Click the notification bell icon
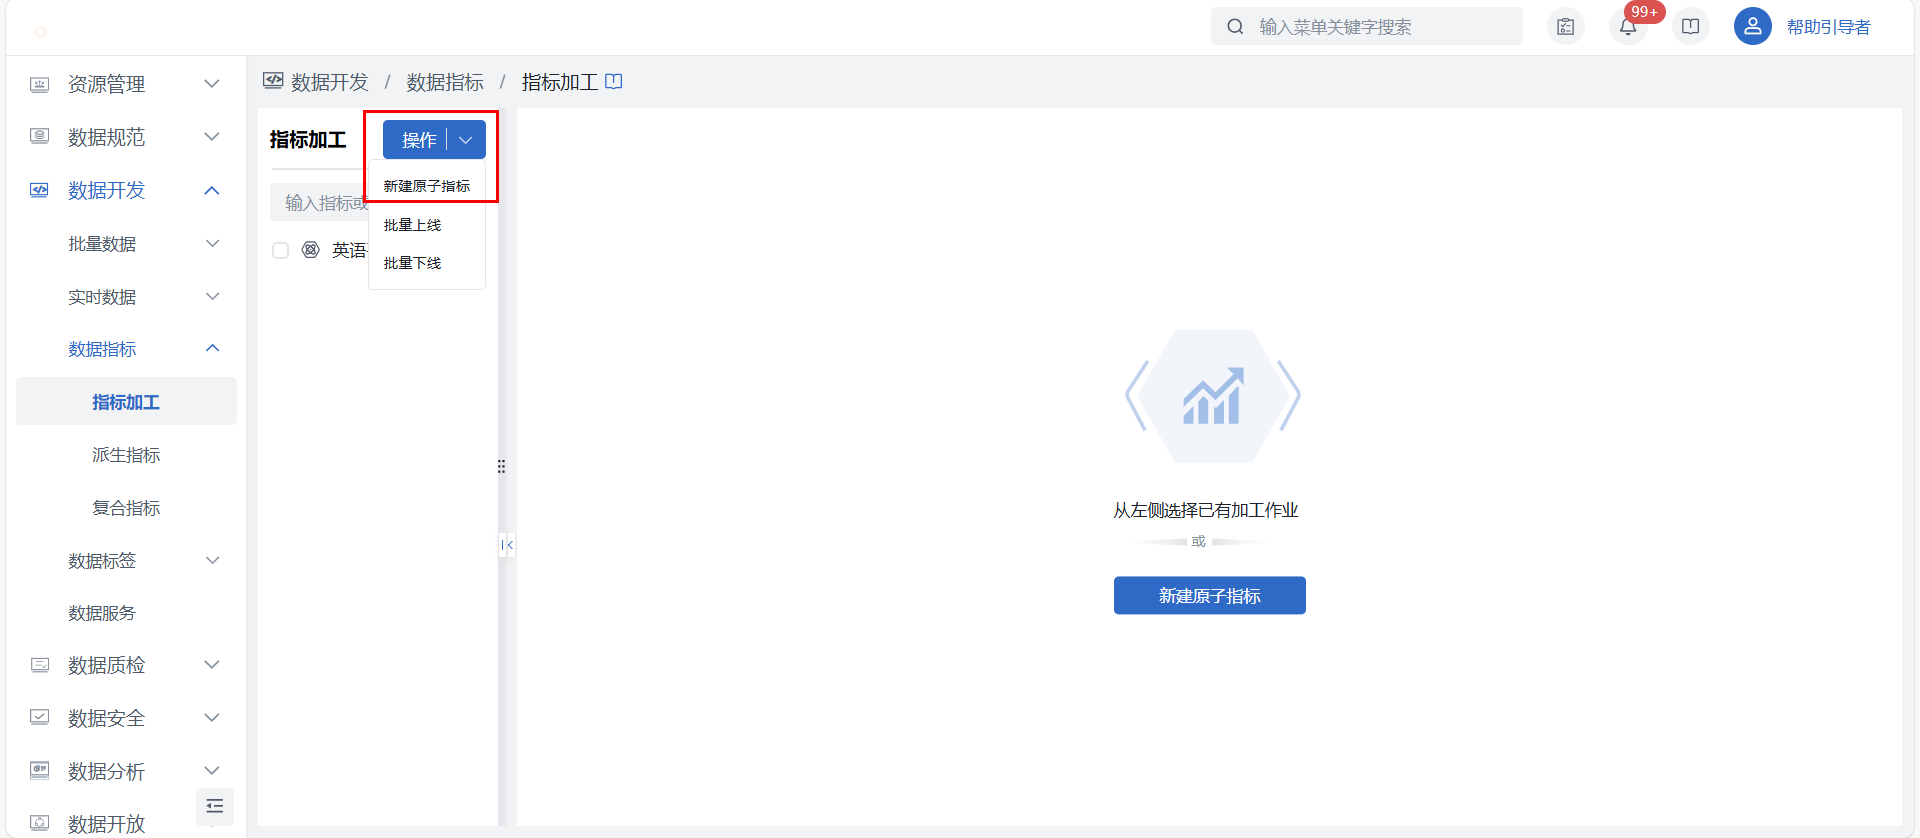This screenshot has height=838, width=1920. coord(1628,27)
